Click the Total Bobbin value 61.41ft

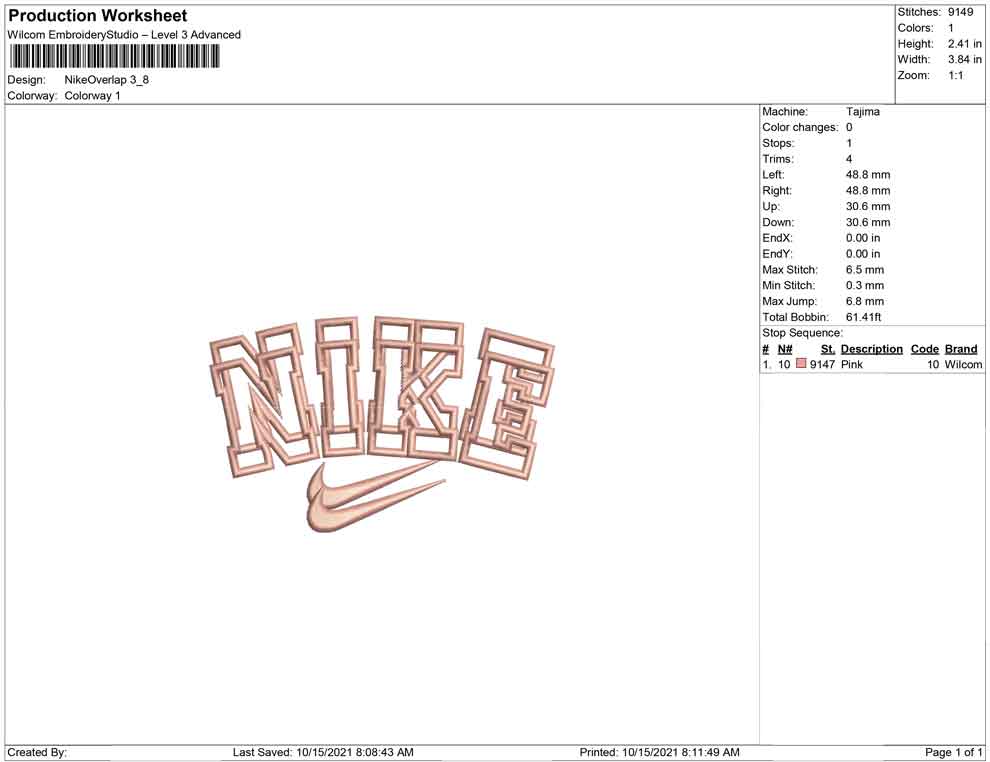coord(864,317)
